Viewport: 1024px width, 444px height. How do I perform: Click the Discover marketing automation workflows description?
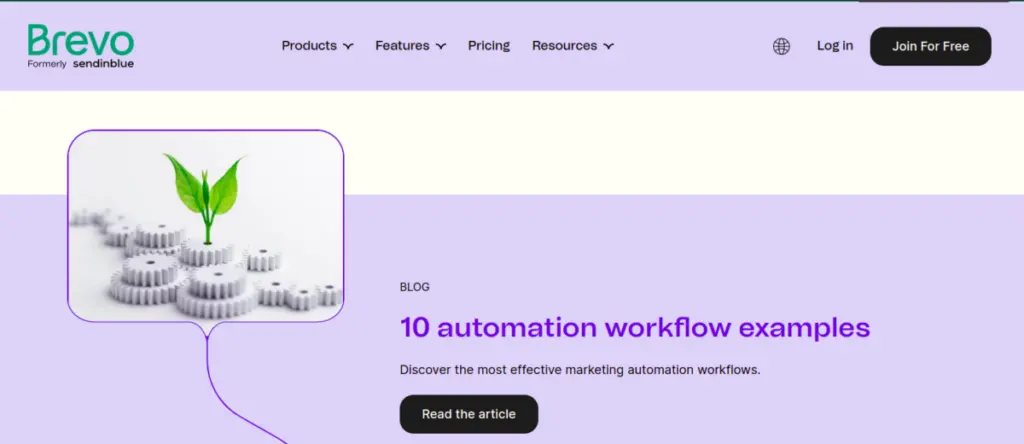(580, 369)
